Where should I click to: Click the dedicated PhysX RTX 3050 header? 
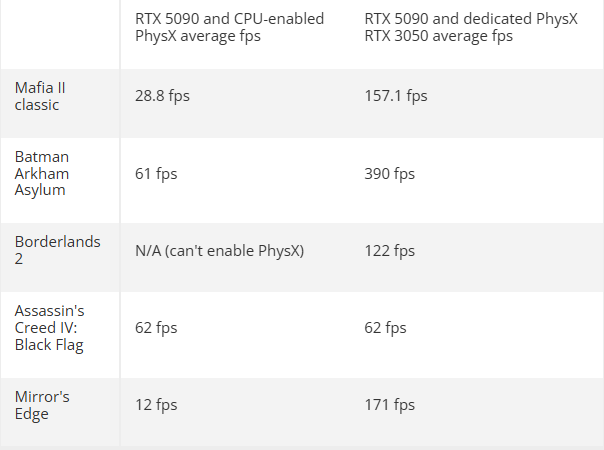pyautogui.click(x=471, y=27)
